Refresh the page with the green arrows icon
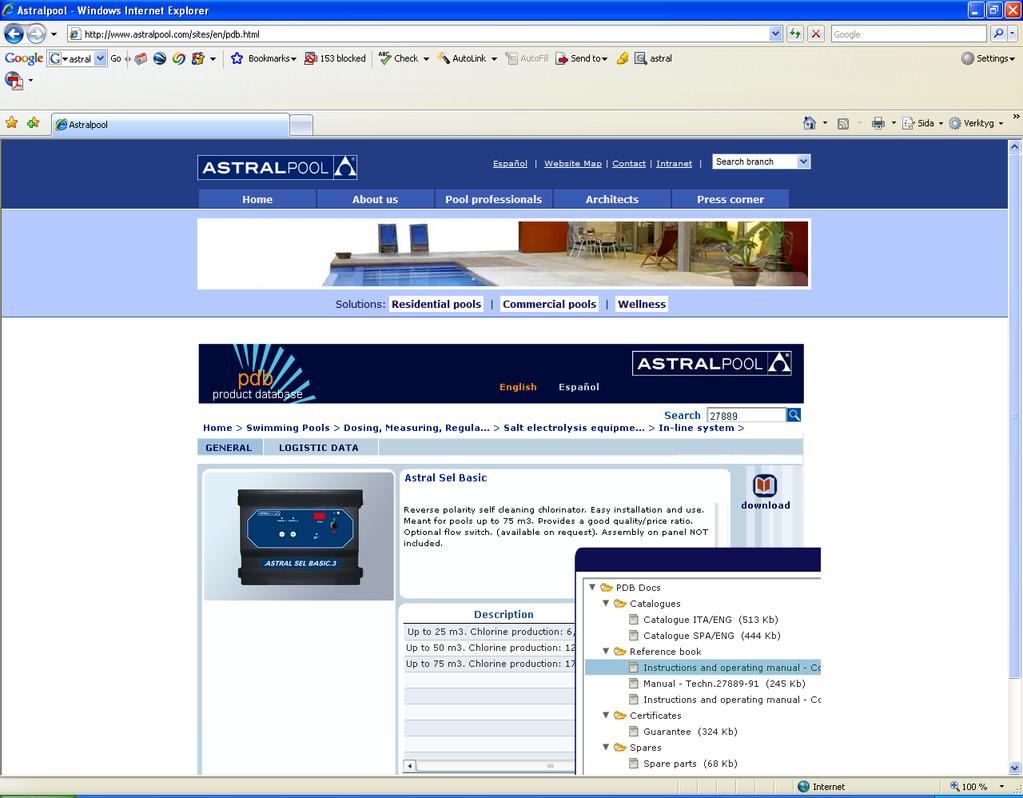This screenshot has width=1023, height=798. point(795,34)
